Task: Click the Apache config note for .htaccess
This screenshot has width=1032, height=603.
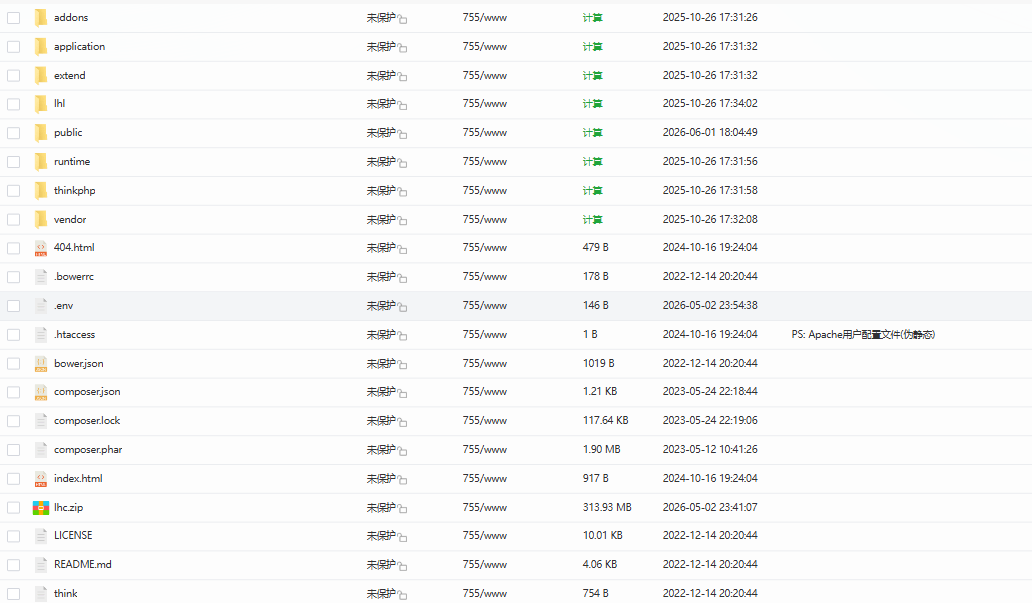Action: (863, 334)
